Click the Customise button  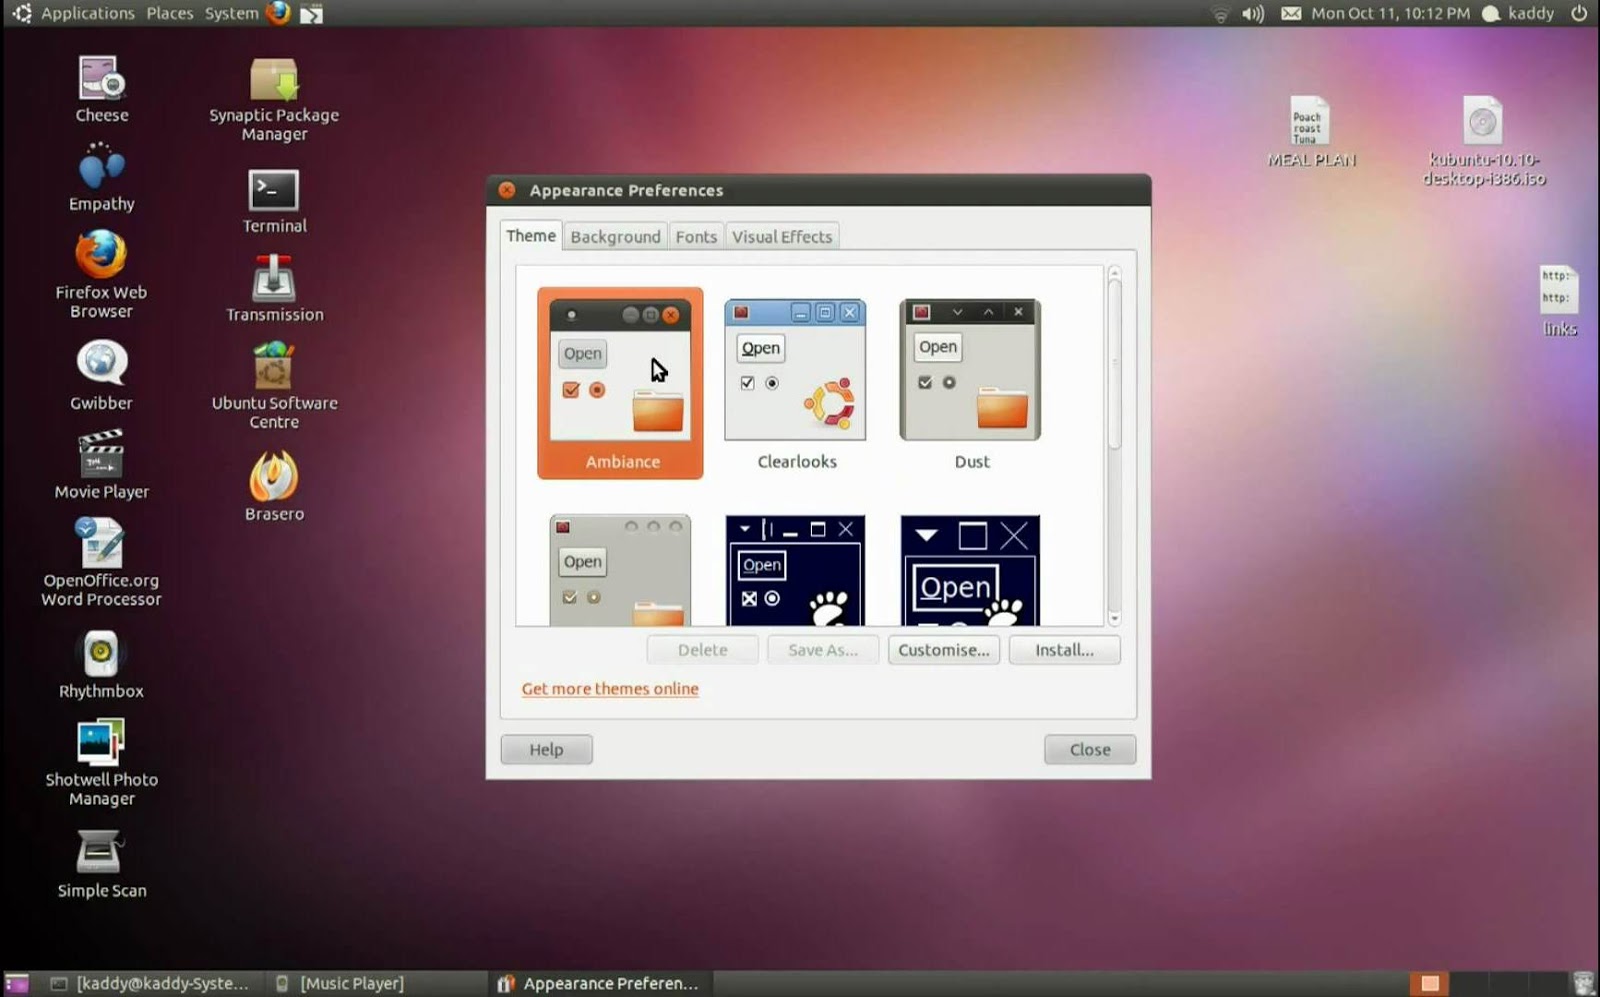click(x=943, y=650)
